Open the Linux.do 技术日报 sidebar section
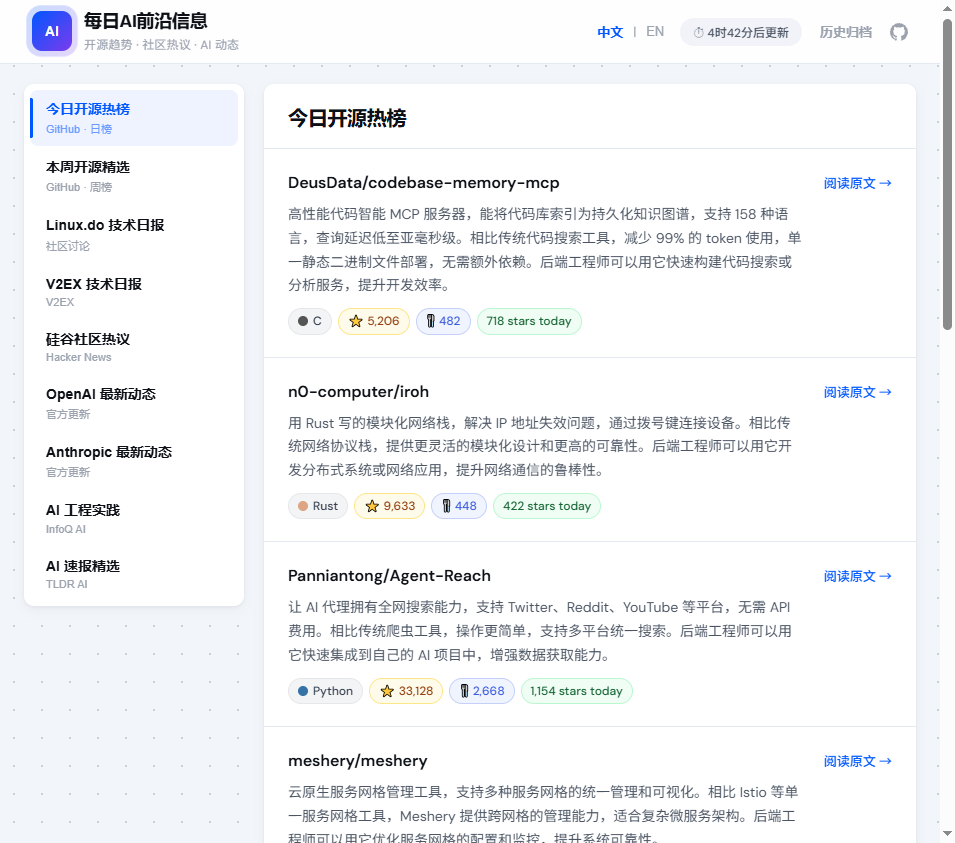The width and height of the screenshot is (955, 843). pos(134,235)
